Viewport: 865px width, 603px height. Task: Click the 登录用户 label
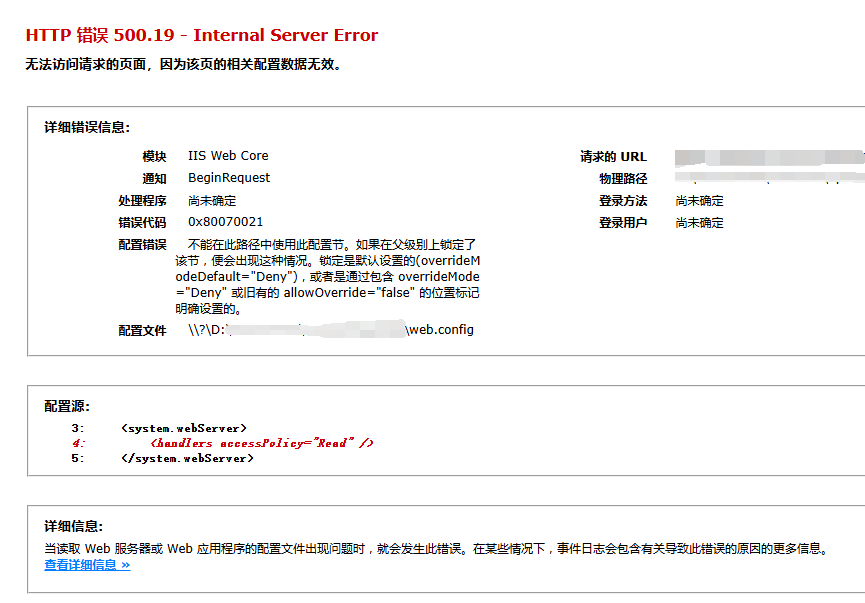(623, 223)
